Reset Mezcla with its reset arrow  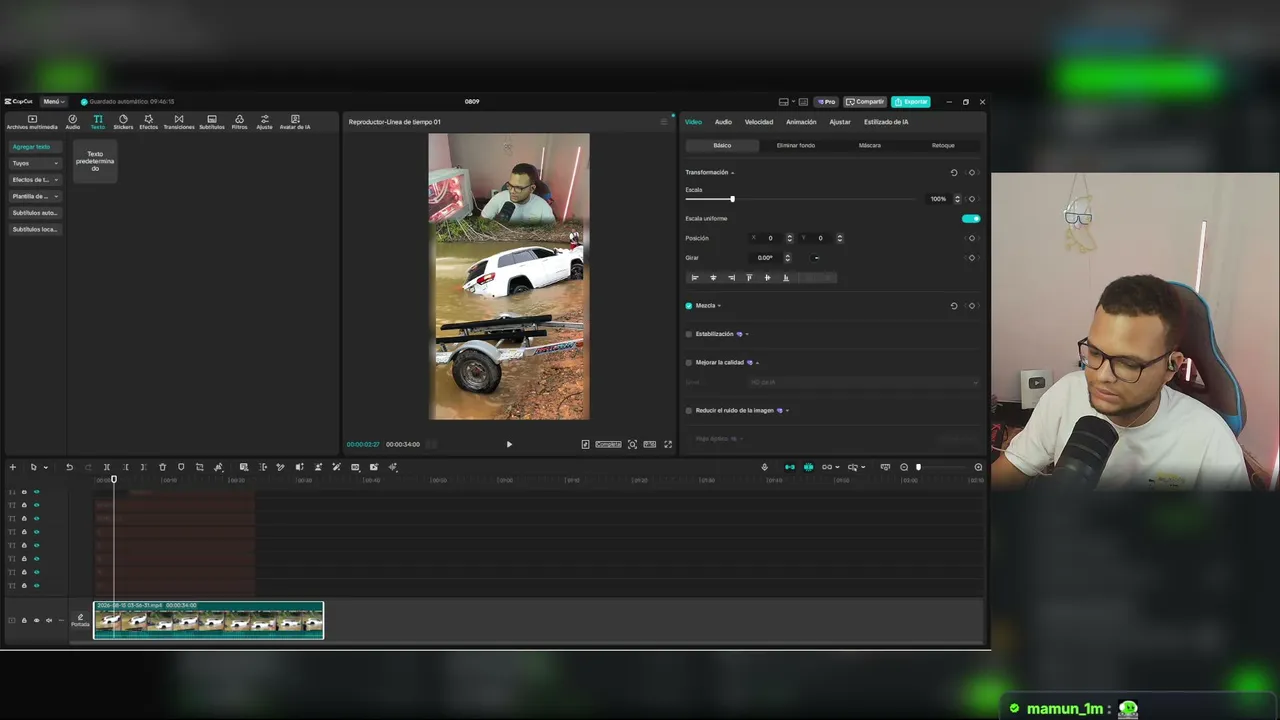(x=954, y=306)
